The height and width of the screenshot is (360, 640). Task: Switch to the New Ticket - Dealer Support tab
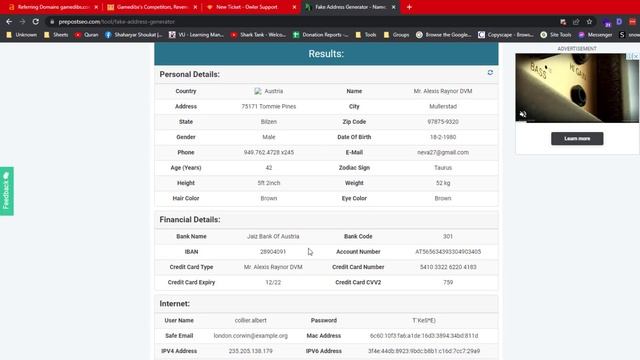point(251,7)
